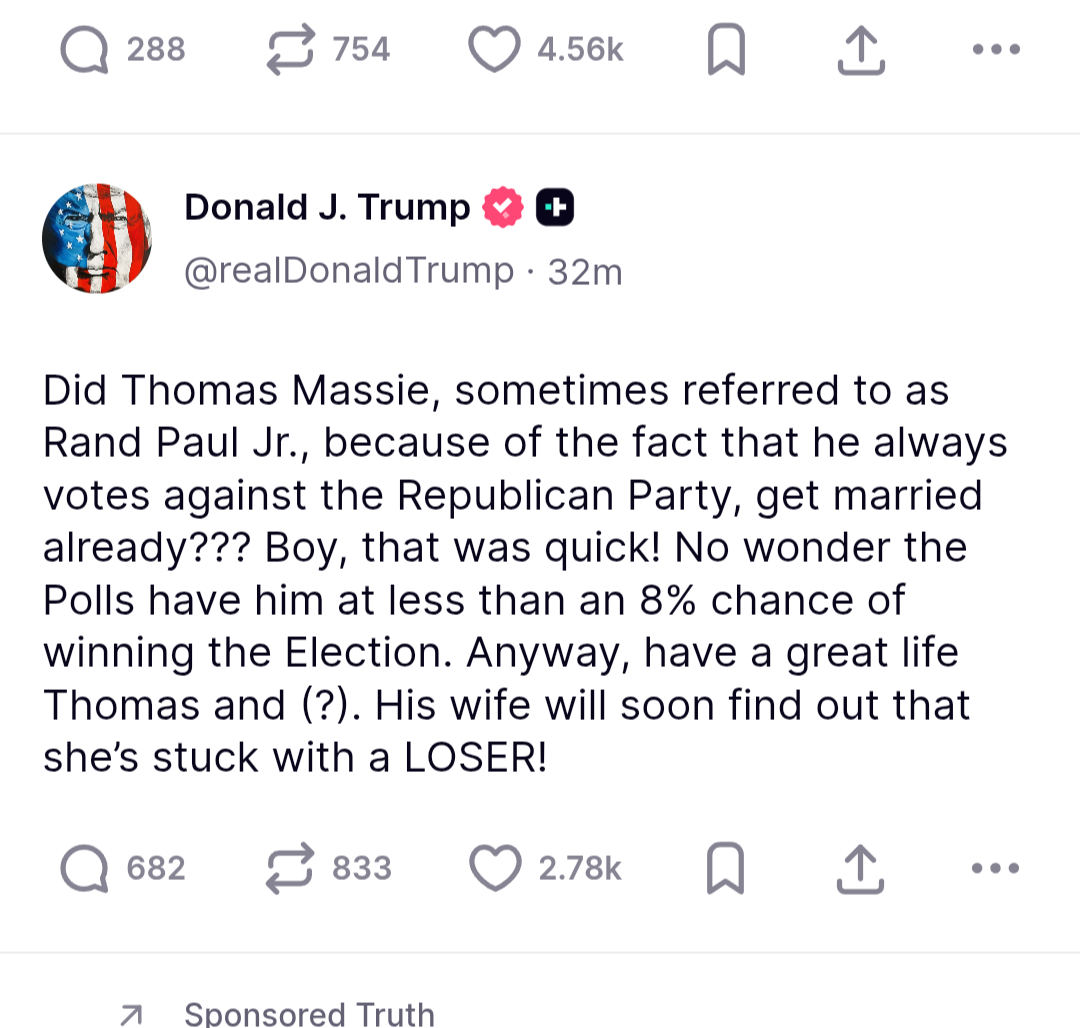This screenshot has width=1080, height=1028.
Task: Reply to the Massie post with 682 comments
Action: tap(83, 868)
